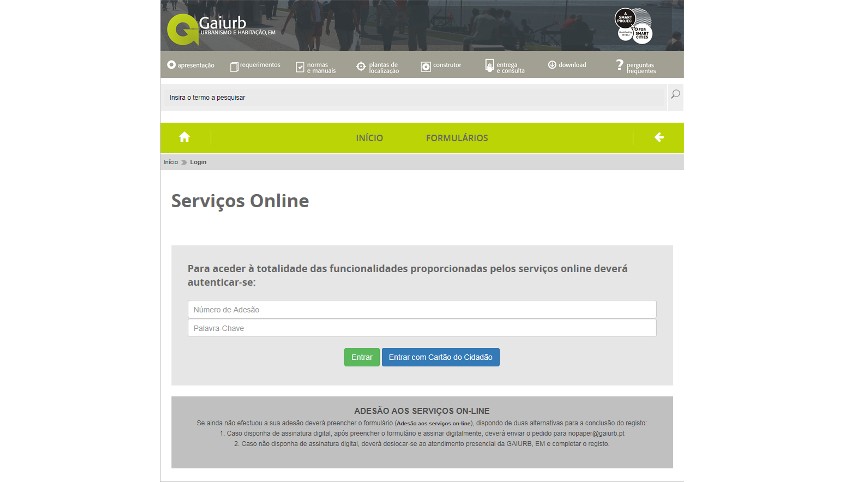Click the magnifying glass search icon
Viewport: 844px width, 482px height.
tap(675, 96)
